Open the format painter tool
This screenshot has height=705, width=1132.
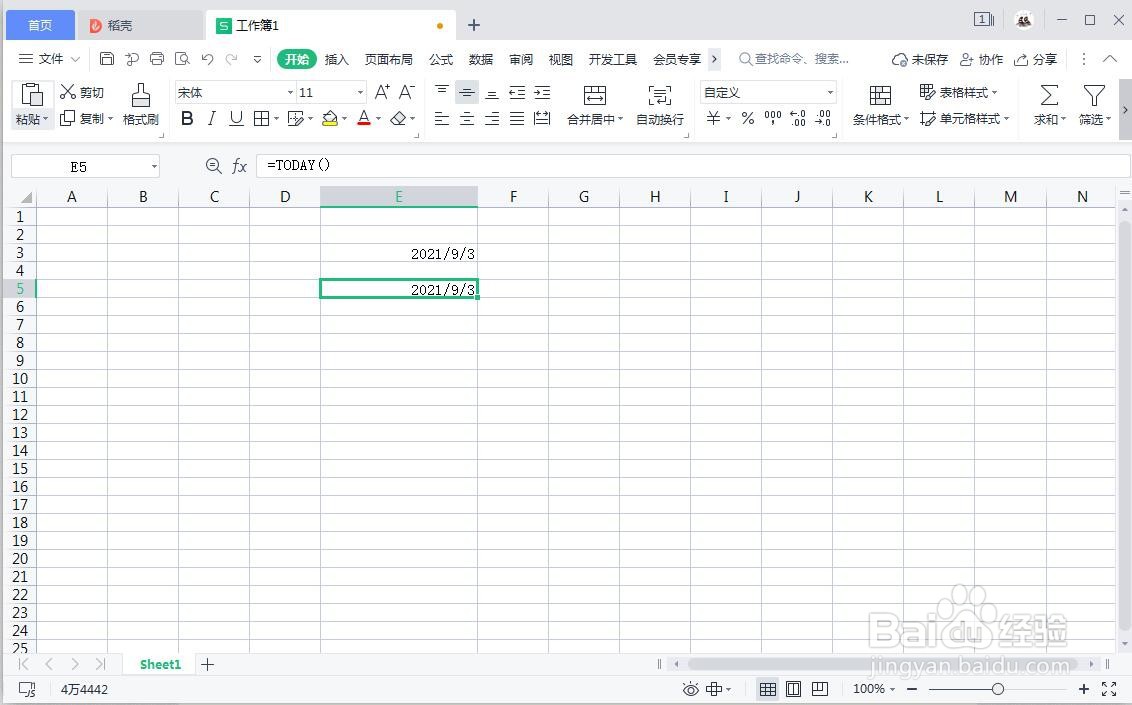[x=140, y=105]
